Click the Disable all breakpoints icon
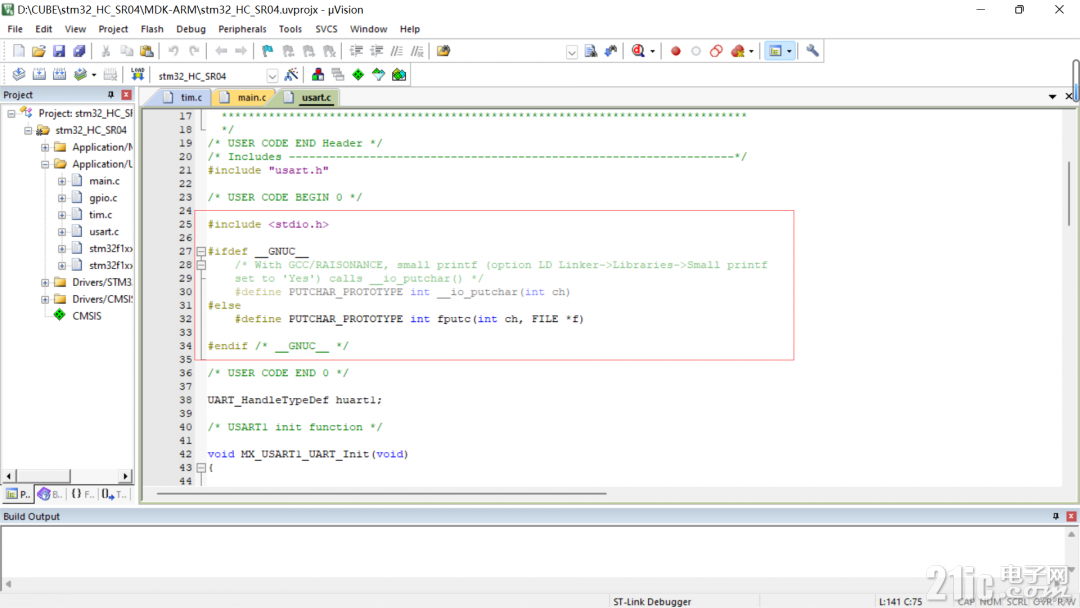Screen dimensions: 1080x608 (x=716, y=51)
